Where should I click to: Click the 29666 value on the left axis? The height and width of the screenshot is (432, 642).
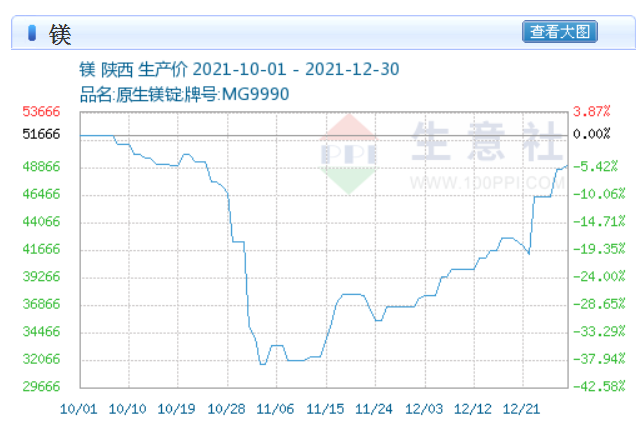coord(42,386)
